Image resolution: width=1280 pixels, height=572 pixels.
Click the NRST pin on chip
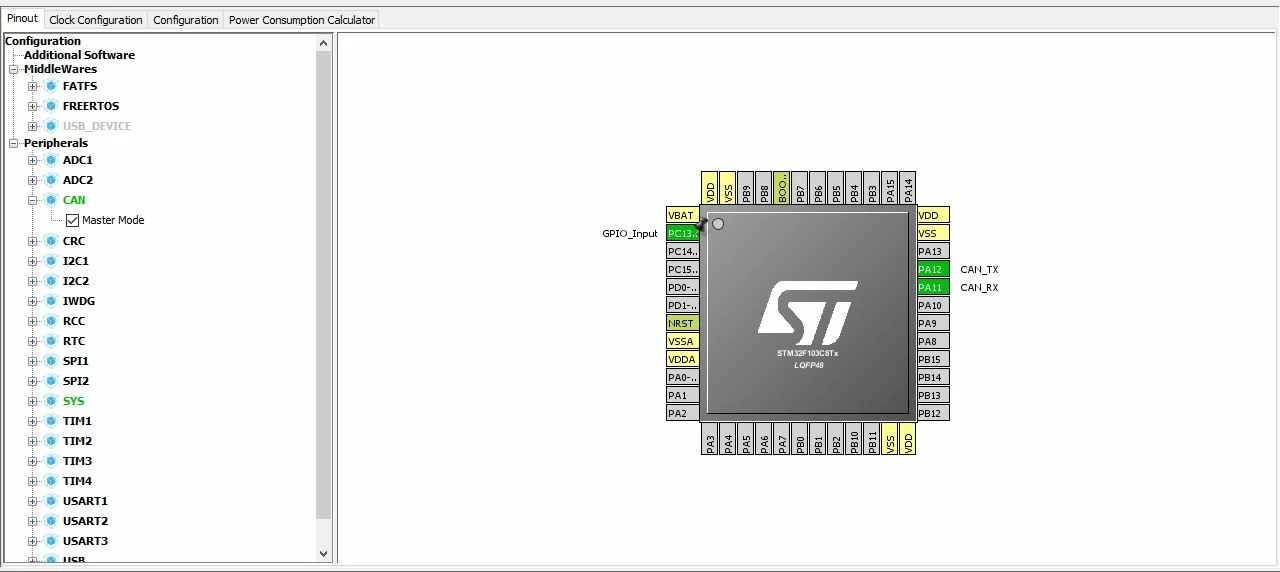pos(683,323)
